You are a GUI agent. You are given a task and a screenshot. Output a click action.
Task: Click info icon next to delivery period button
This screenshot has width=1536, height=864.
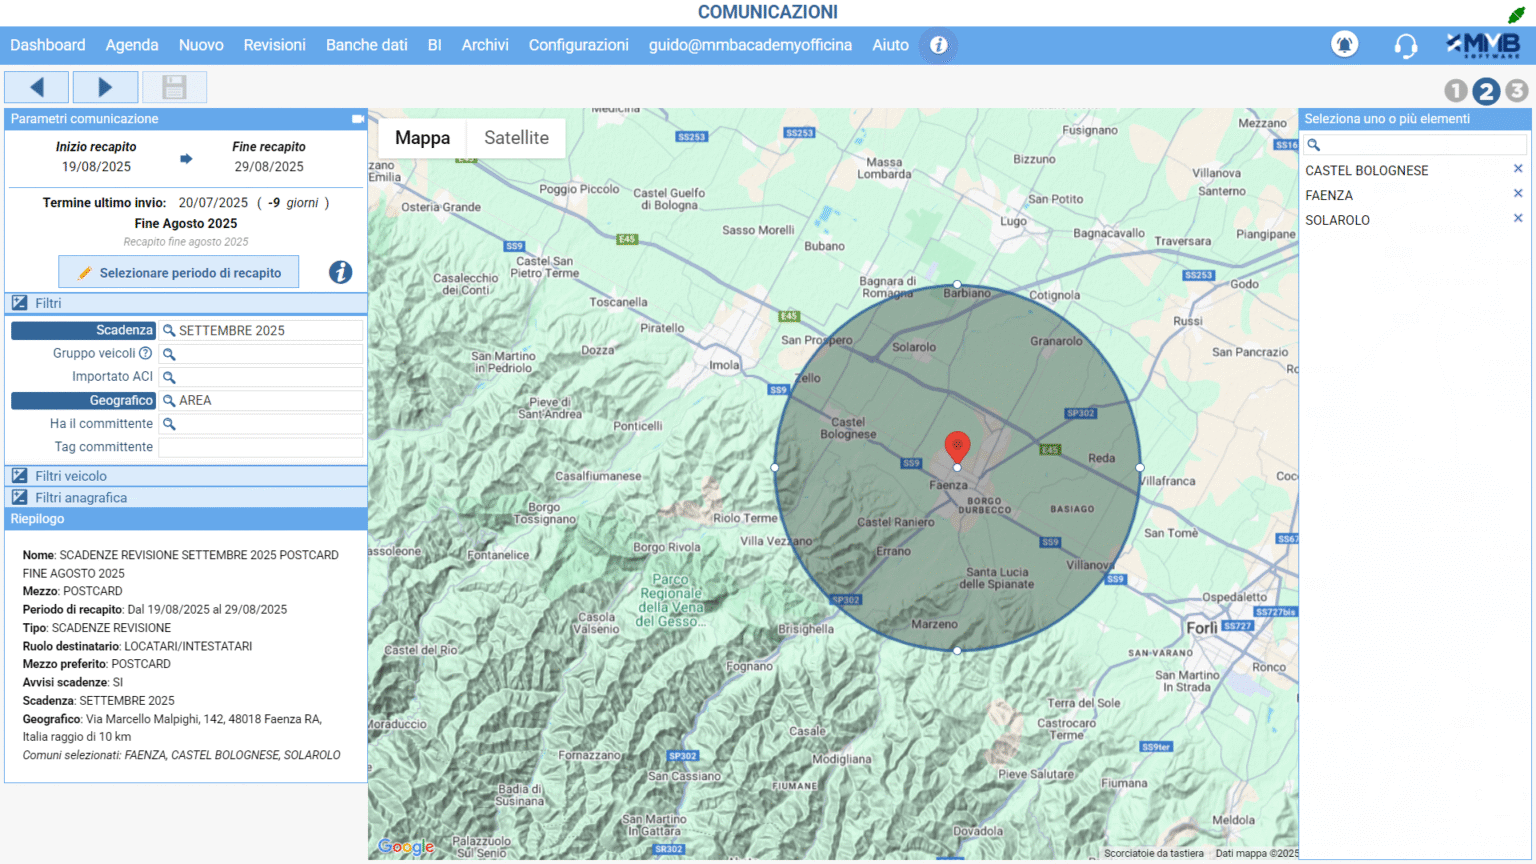point(340,272)
